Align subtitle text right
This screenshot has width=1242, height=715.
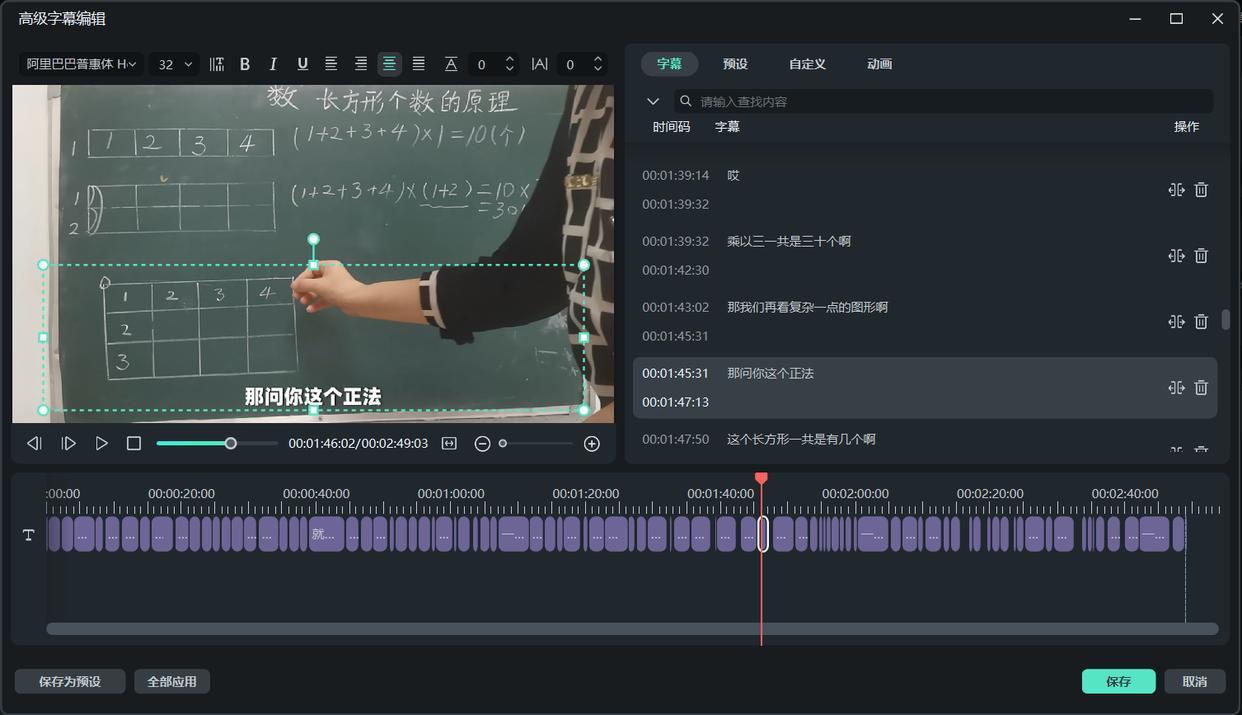point(360,64)
